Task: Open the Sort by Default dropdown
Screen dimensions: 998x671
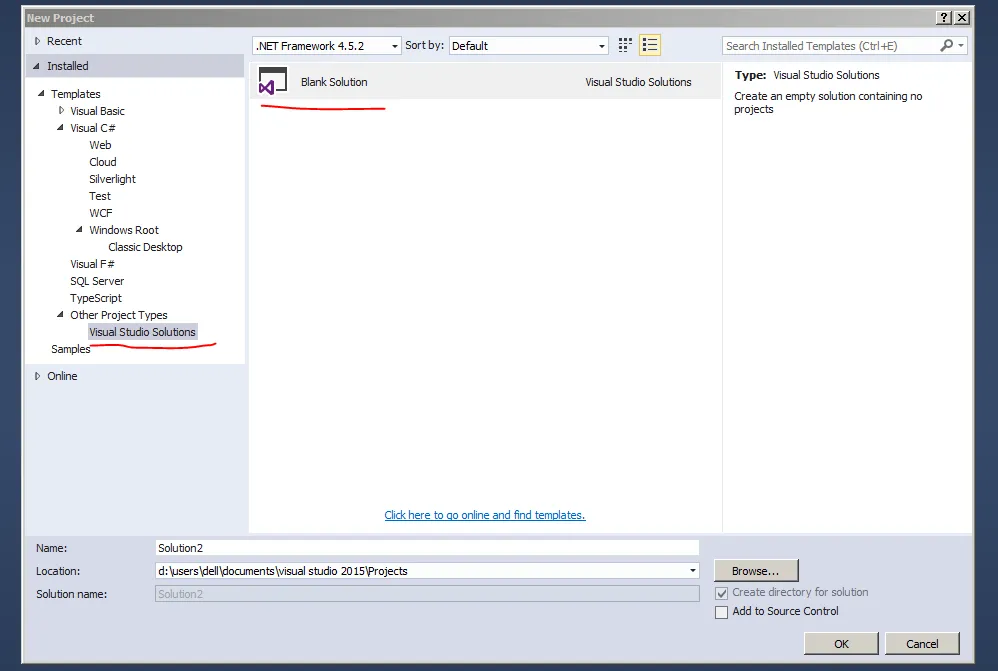Action: 528,46
